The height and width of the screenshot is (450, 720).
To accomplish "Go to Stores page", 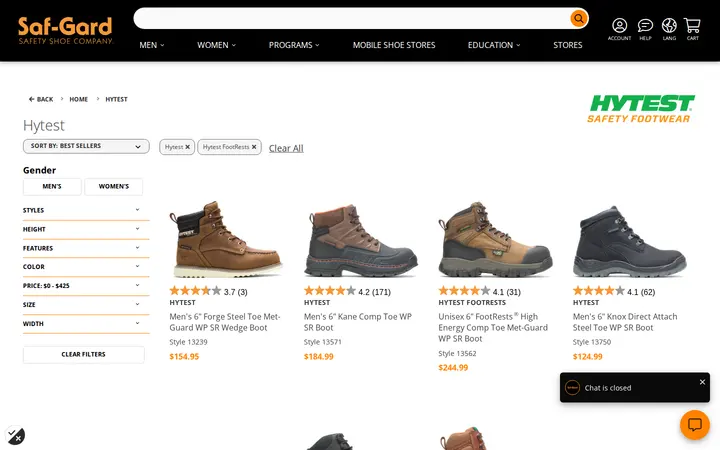I will pos(568,45).
